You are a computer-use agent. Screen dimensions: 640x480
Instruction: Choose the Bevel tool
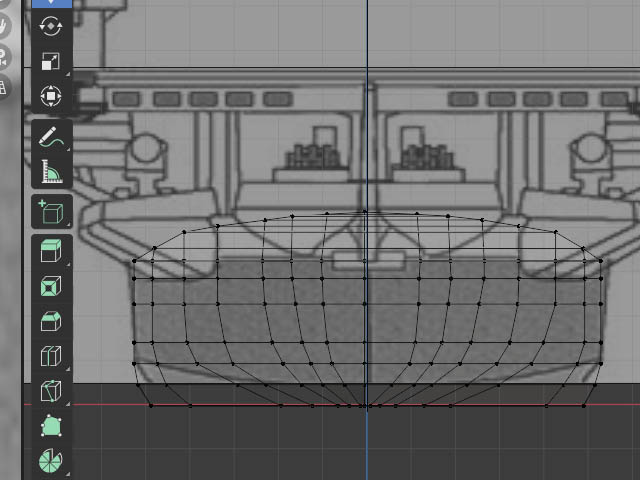[x=51, y=321]
